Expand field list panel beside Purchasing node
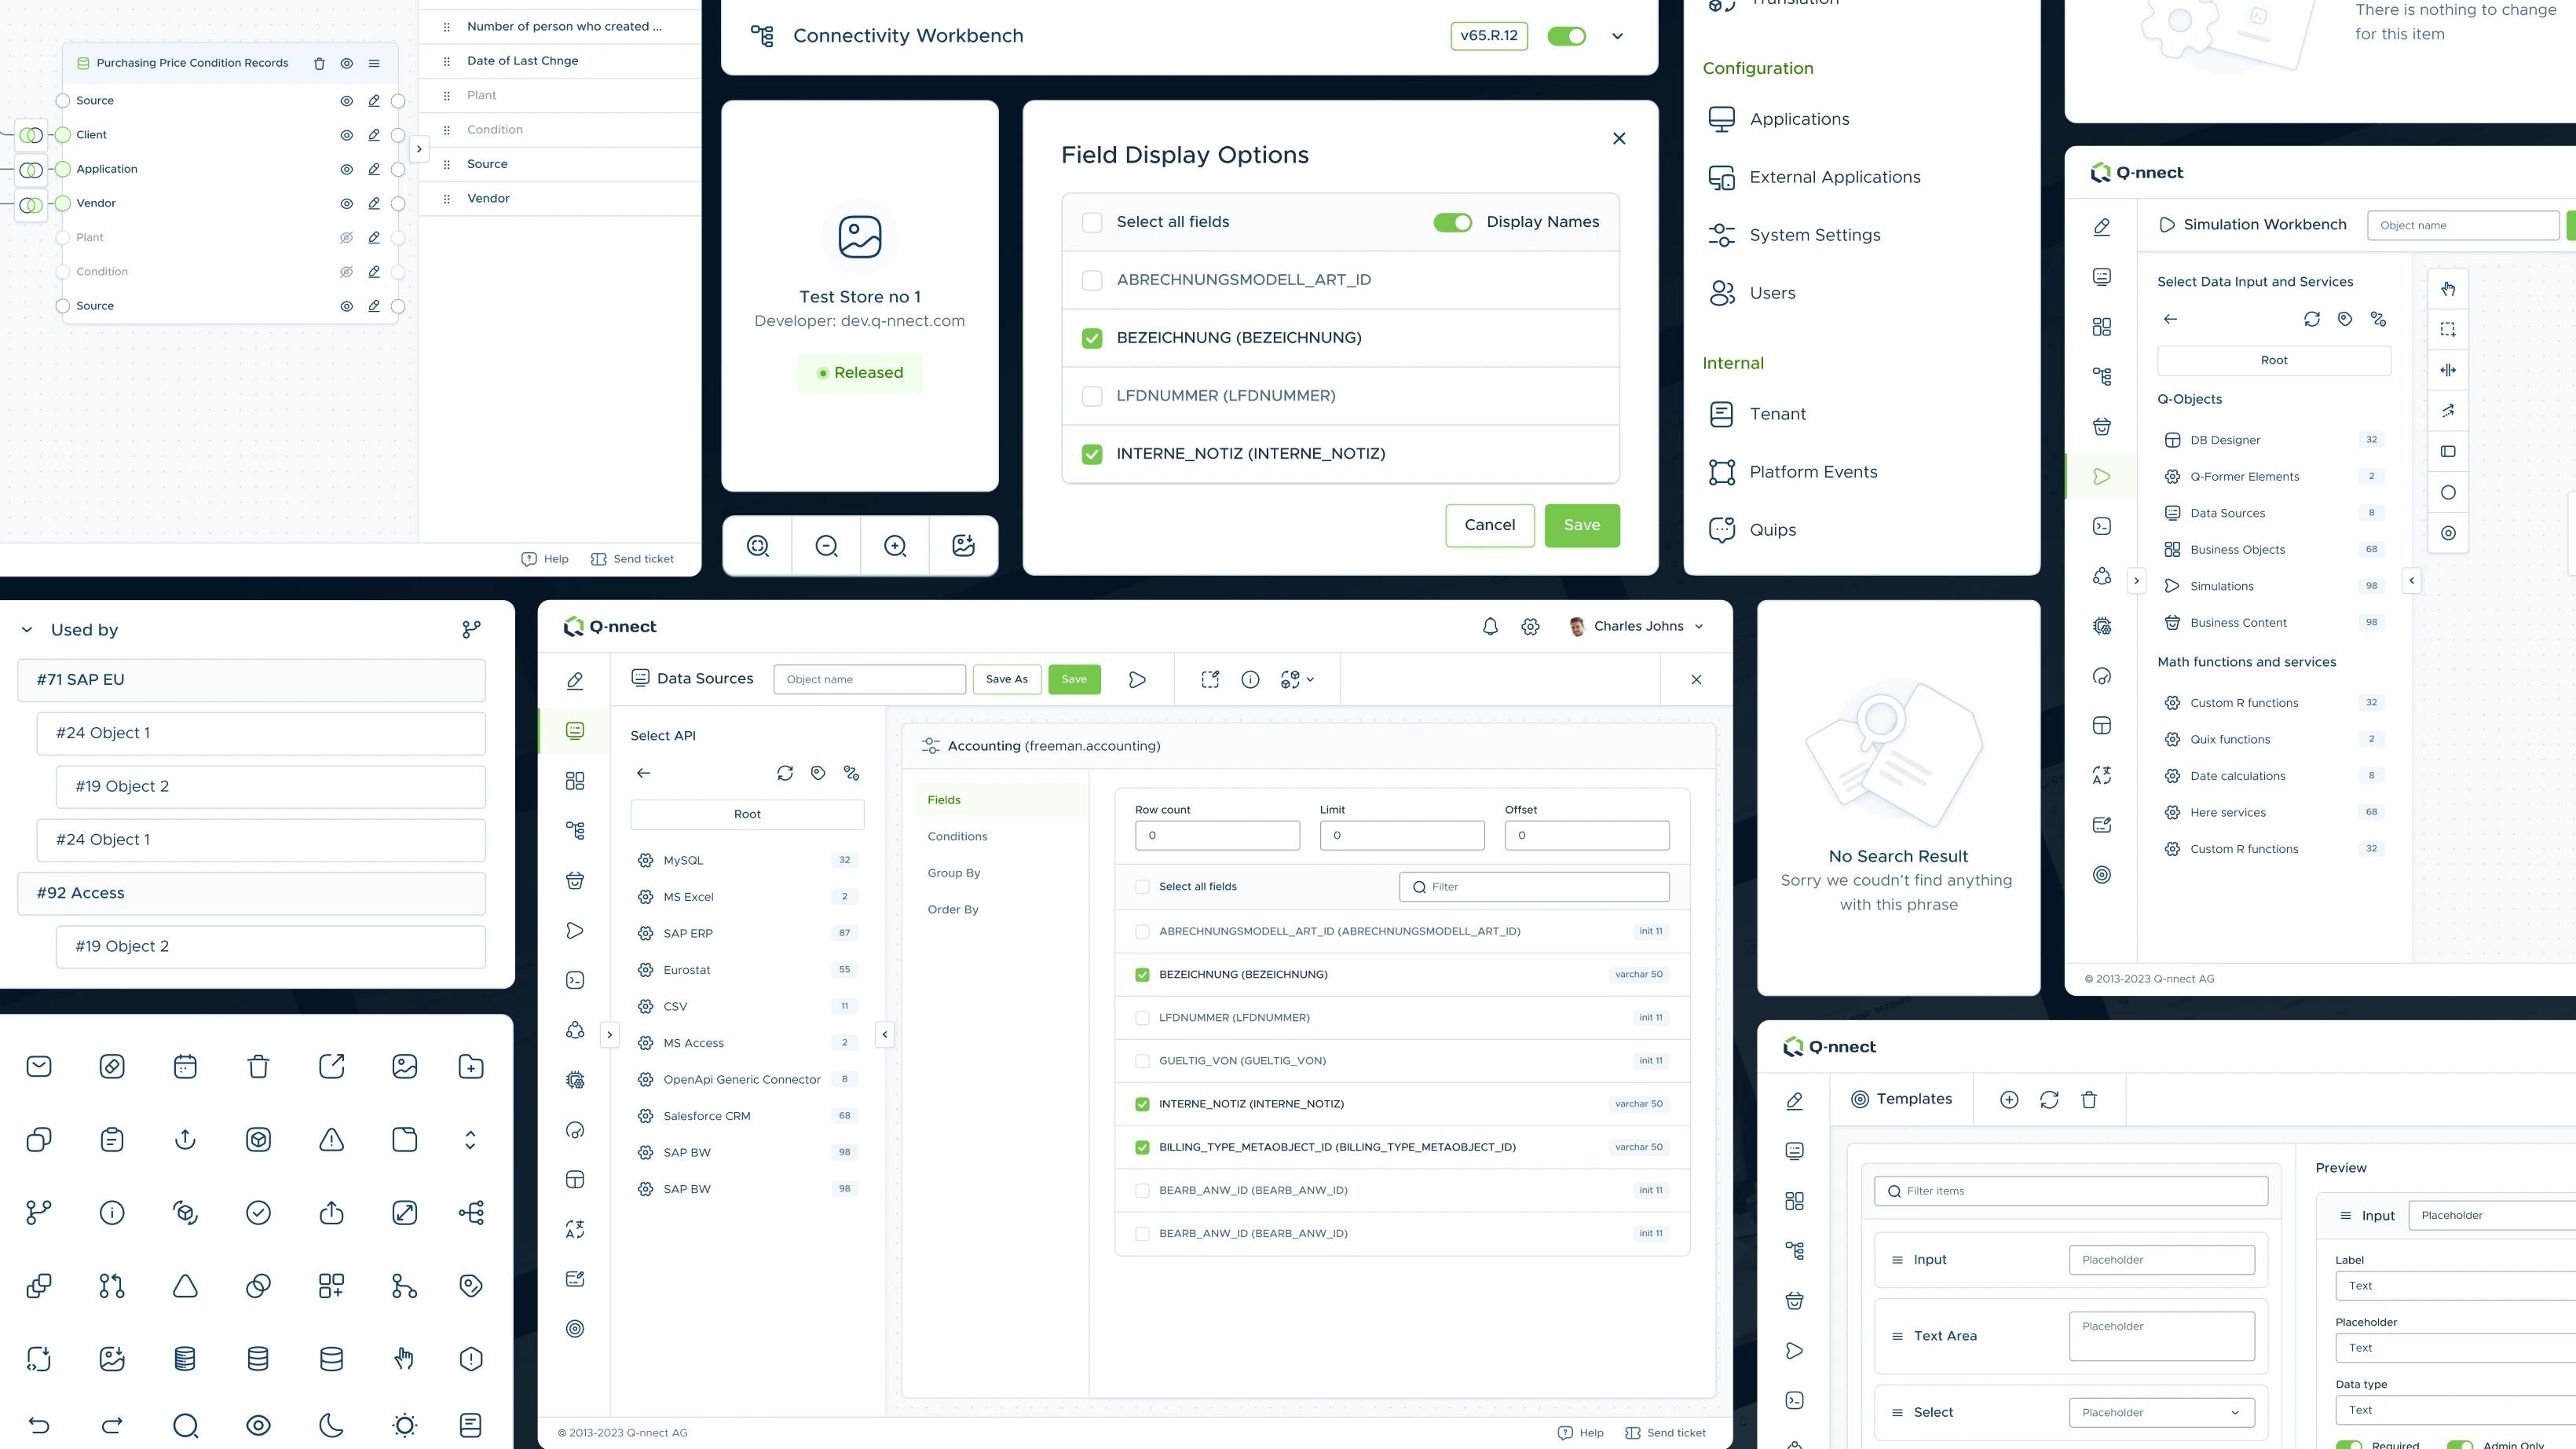The image size is (2576, 1449). click(419, 149)
